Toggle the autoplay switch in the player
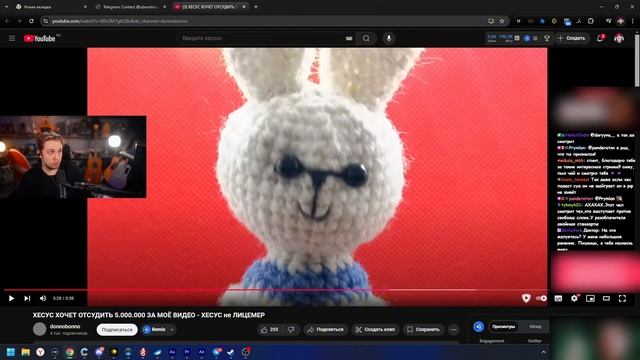The width and height of the screenshot is (640, 360). click(x=542, y=298)
